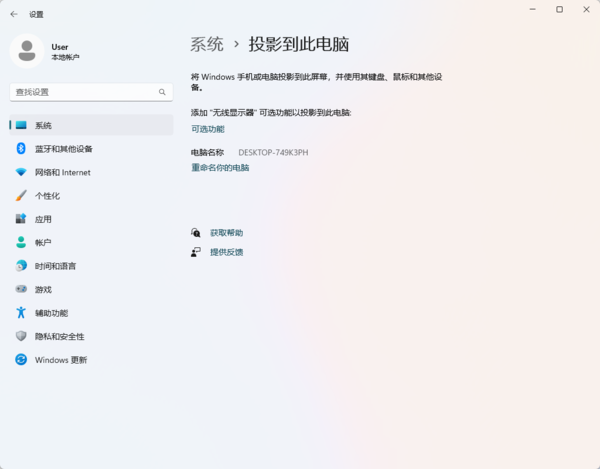Open 时间和语言 settings
Viewport: 600px width, 469px height.
(x=91, y=265)
